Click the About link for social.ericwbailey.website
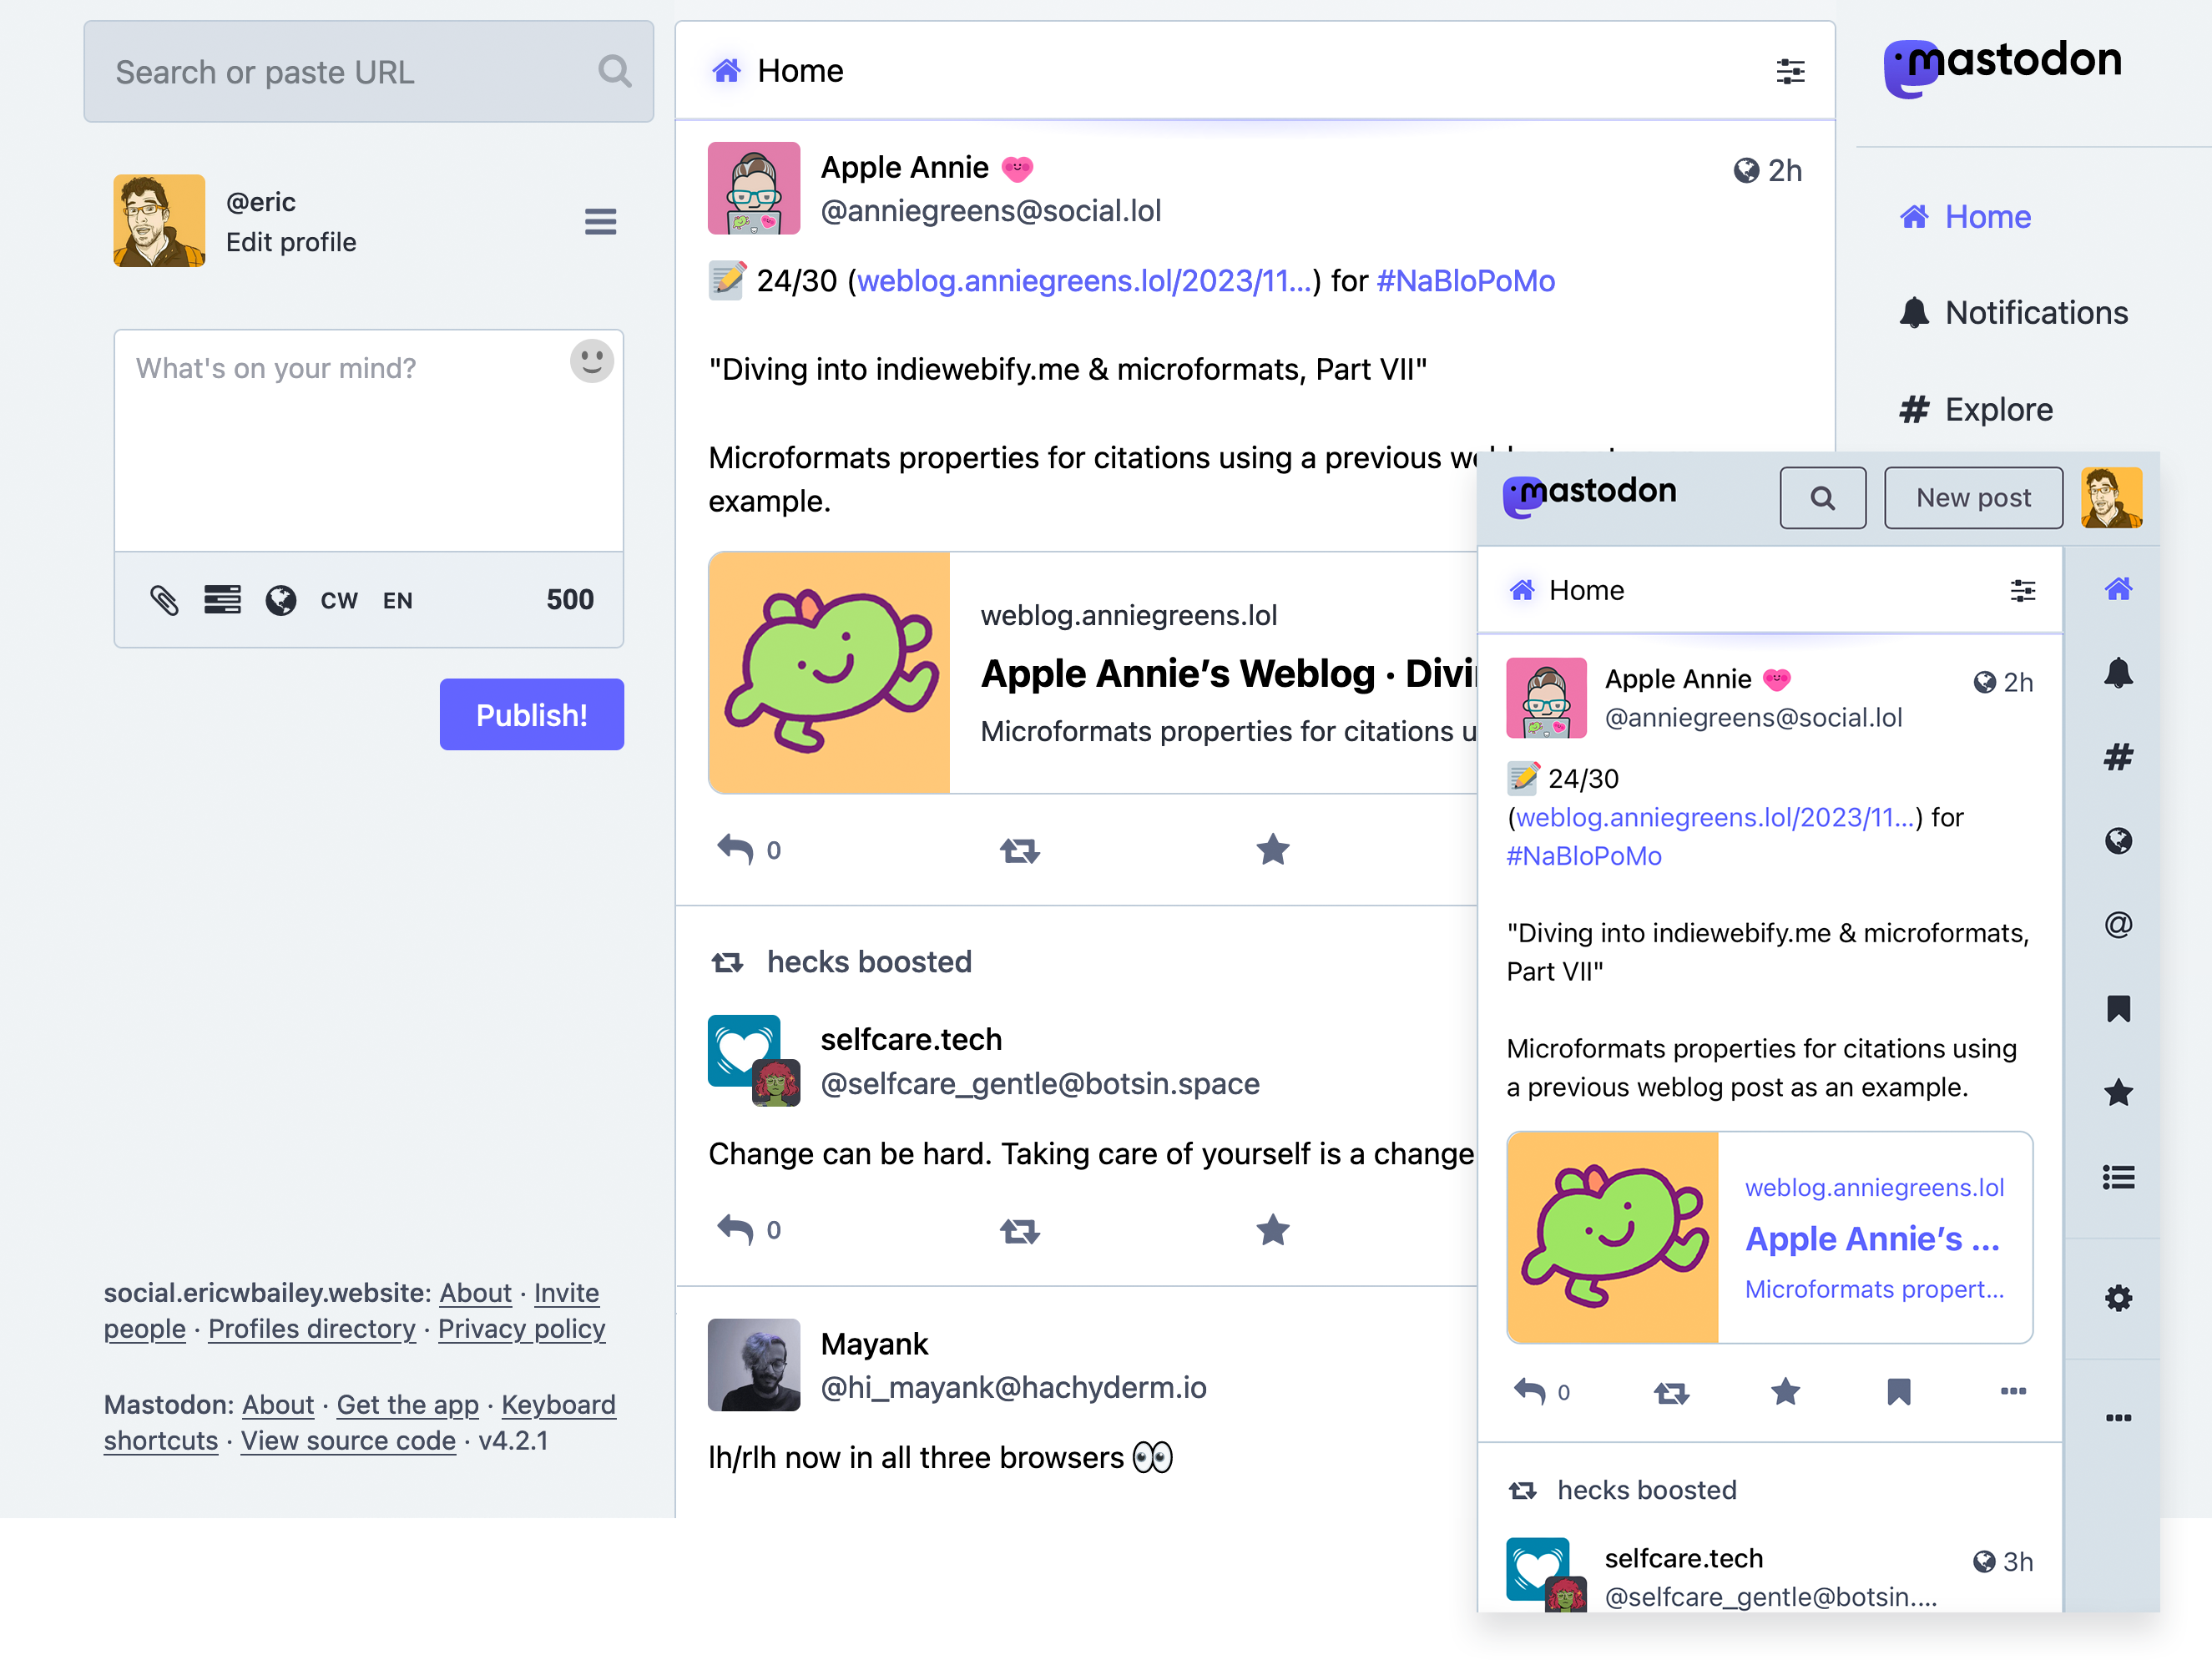2212x1660 pixels. click(475, 1293)
